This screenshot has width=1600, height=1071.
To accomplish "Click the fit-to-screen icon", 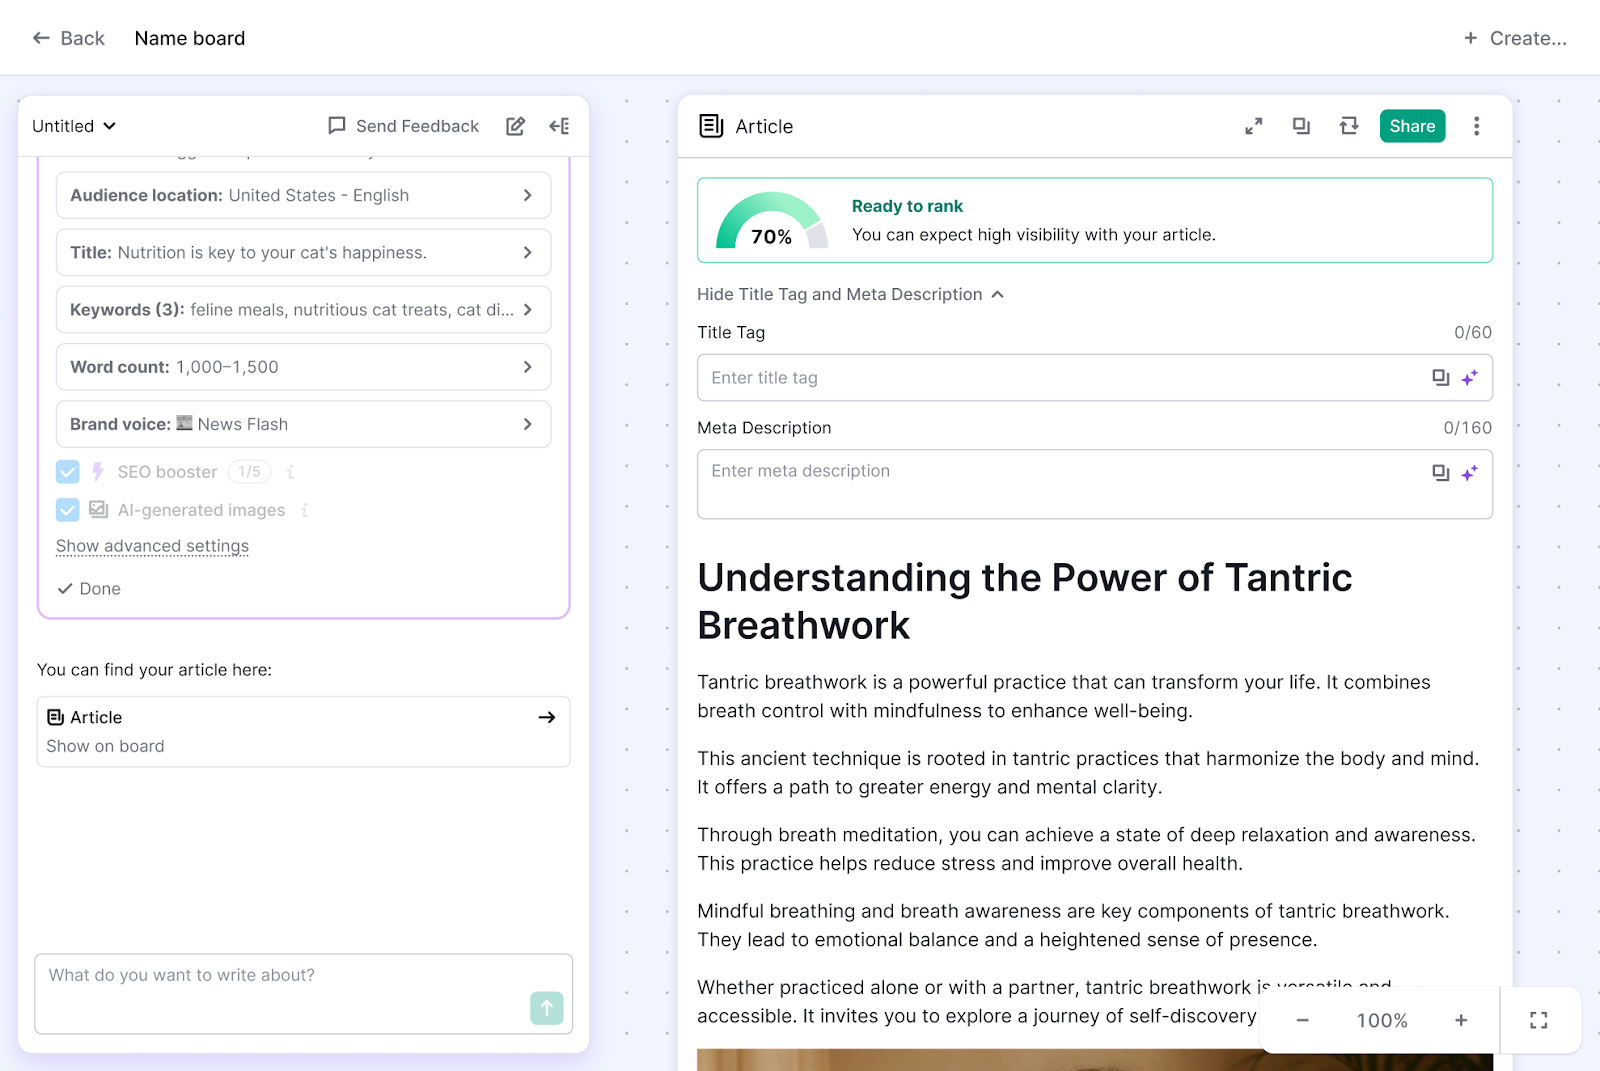I will pos(1538,1020).
